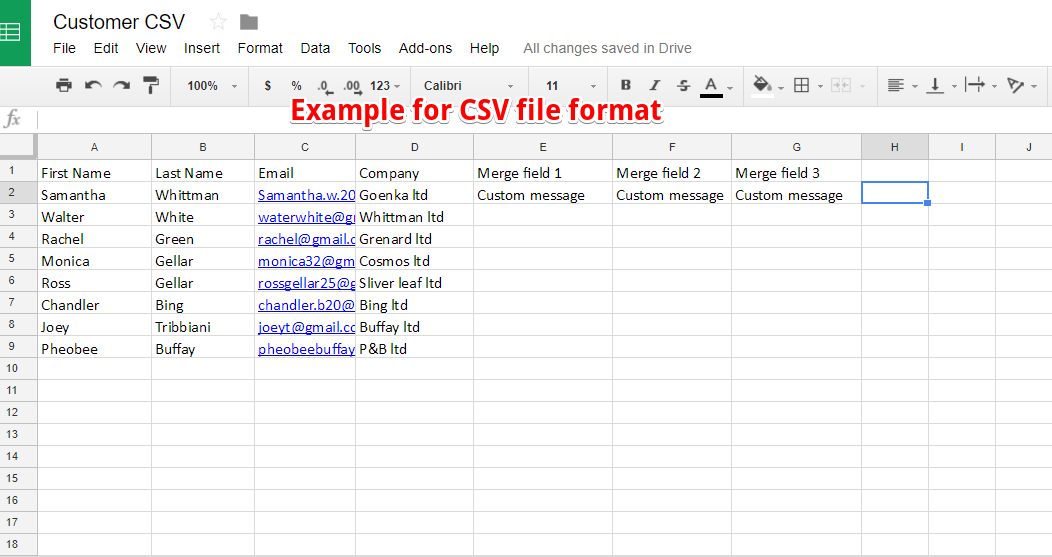Open the Data menu

tap(315, 48)
